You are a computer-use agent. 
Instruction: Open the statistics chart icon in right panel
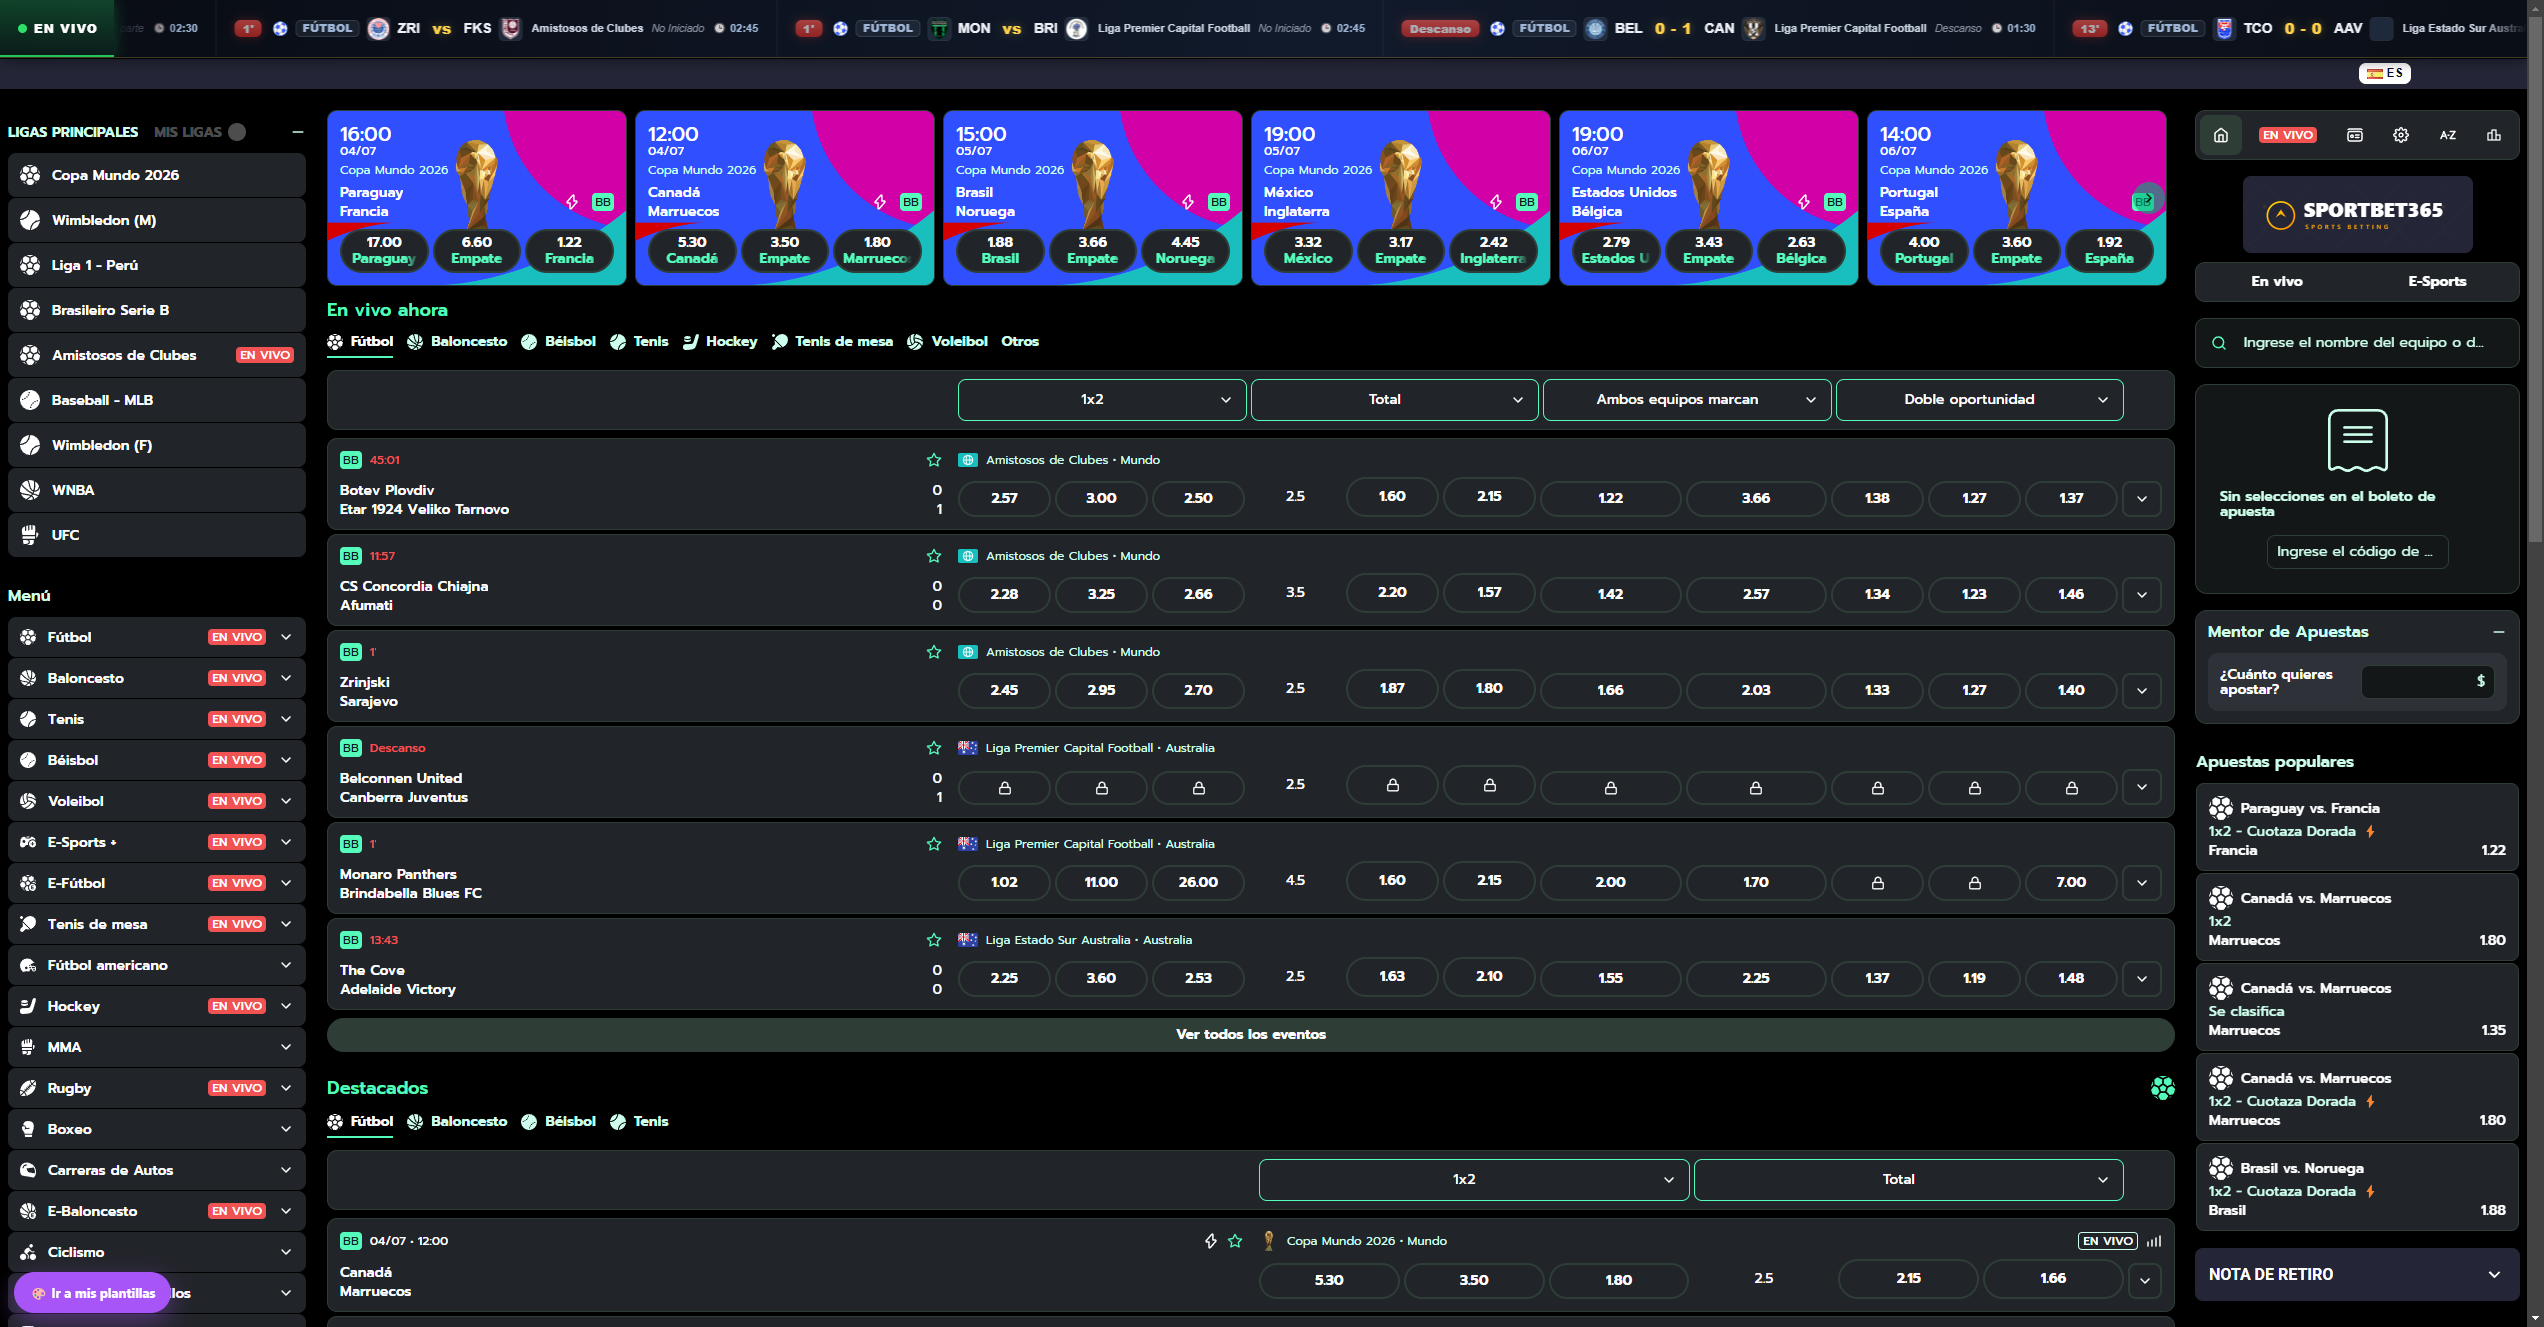coord(2494,135)
